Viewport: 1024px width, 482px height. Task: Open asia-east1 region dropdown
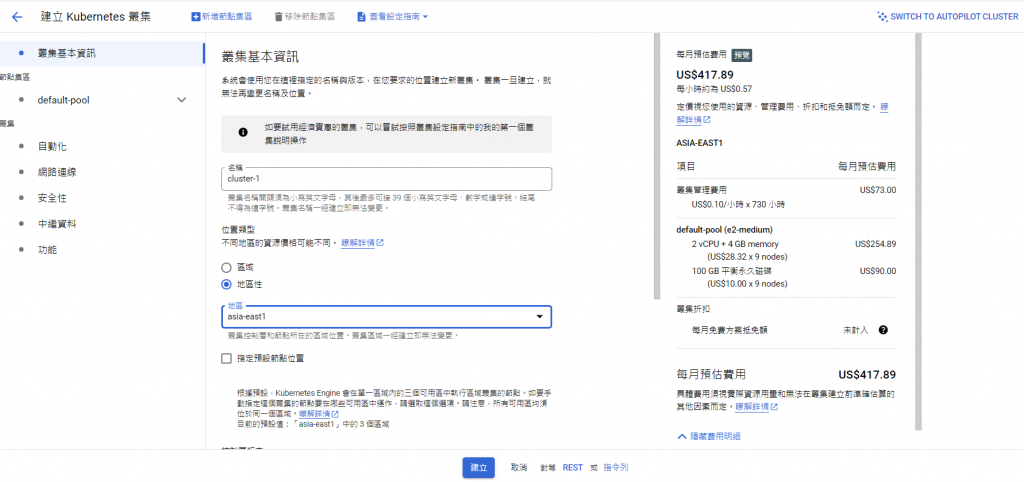tap(387, 317)
